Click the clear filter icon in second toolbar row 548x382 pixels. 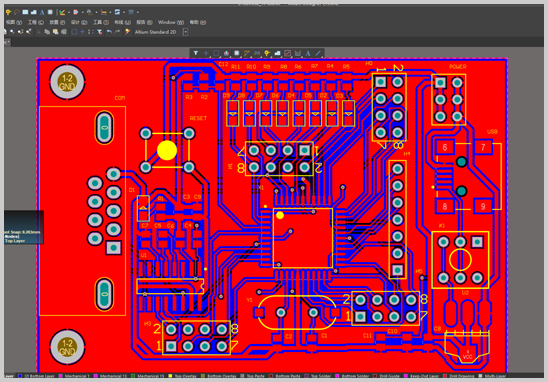pos(100,32)
